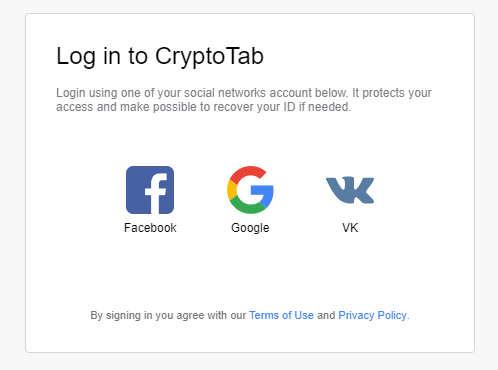498x370 pixels.
Task: Click the green arc of Google logo
Action: [x=248, y=207]
